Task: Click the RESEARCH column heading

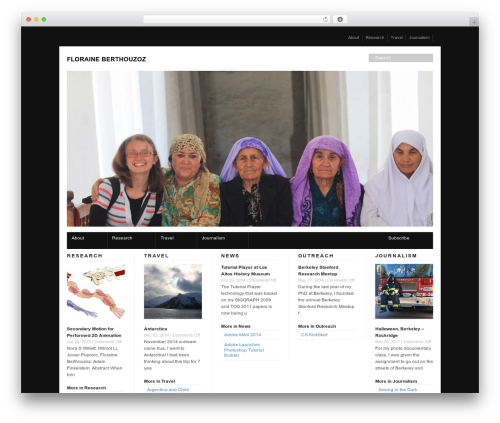Action: [85, 256]
